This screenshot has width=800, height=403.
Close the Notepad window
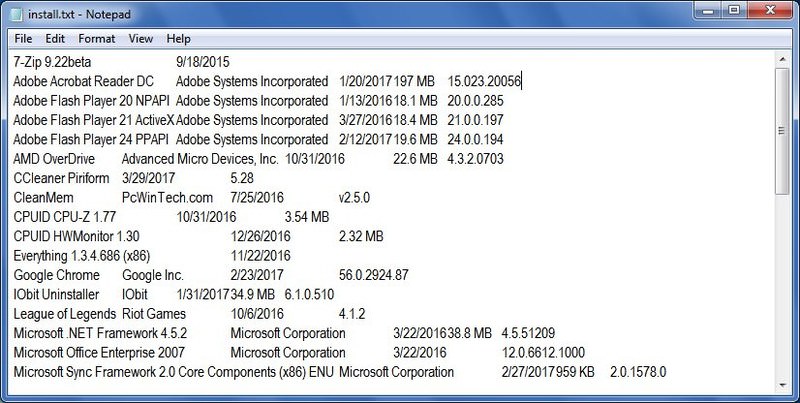(x=770, y=11)
